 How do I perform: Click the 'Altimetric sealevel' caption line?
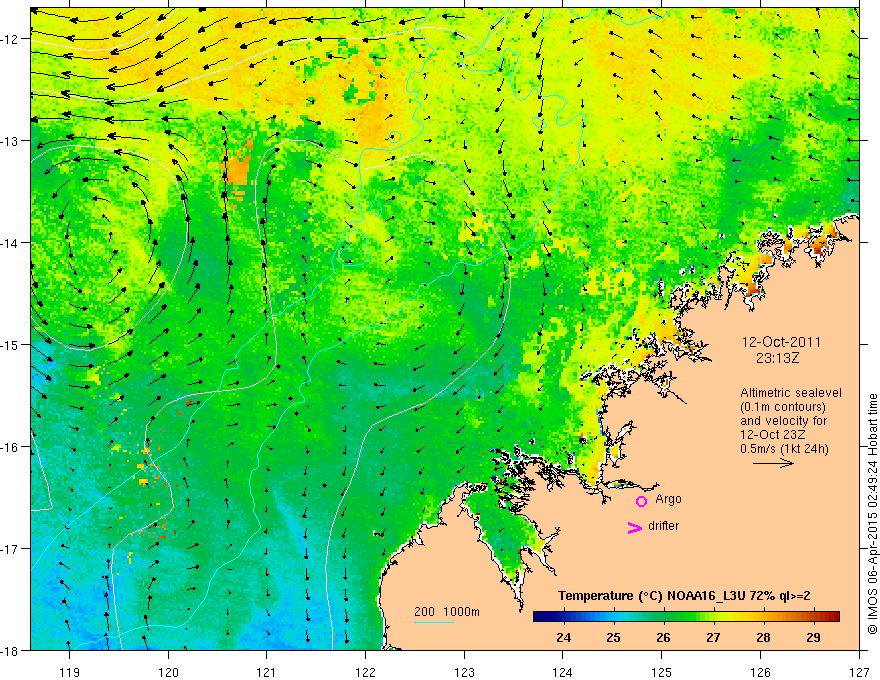pos(791,393)
